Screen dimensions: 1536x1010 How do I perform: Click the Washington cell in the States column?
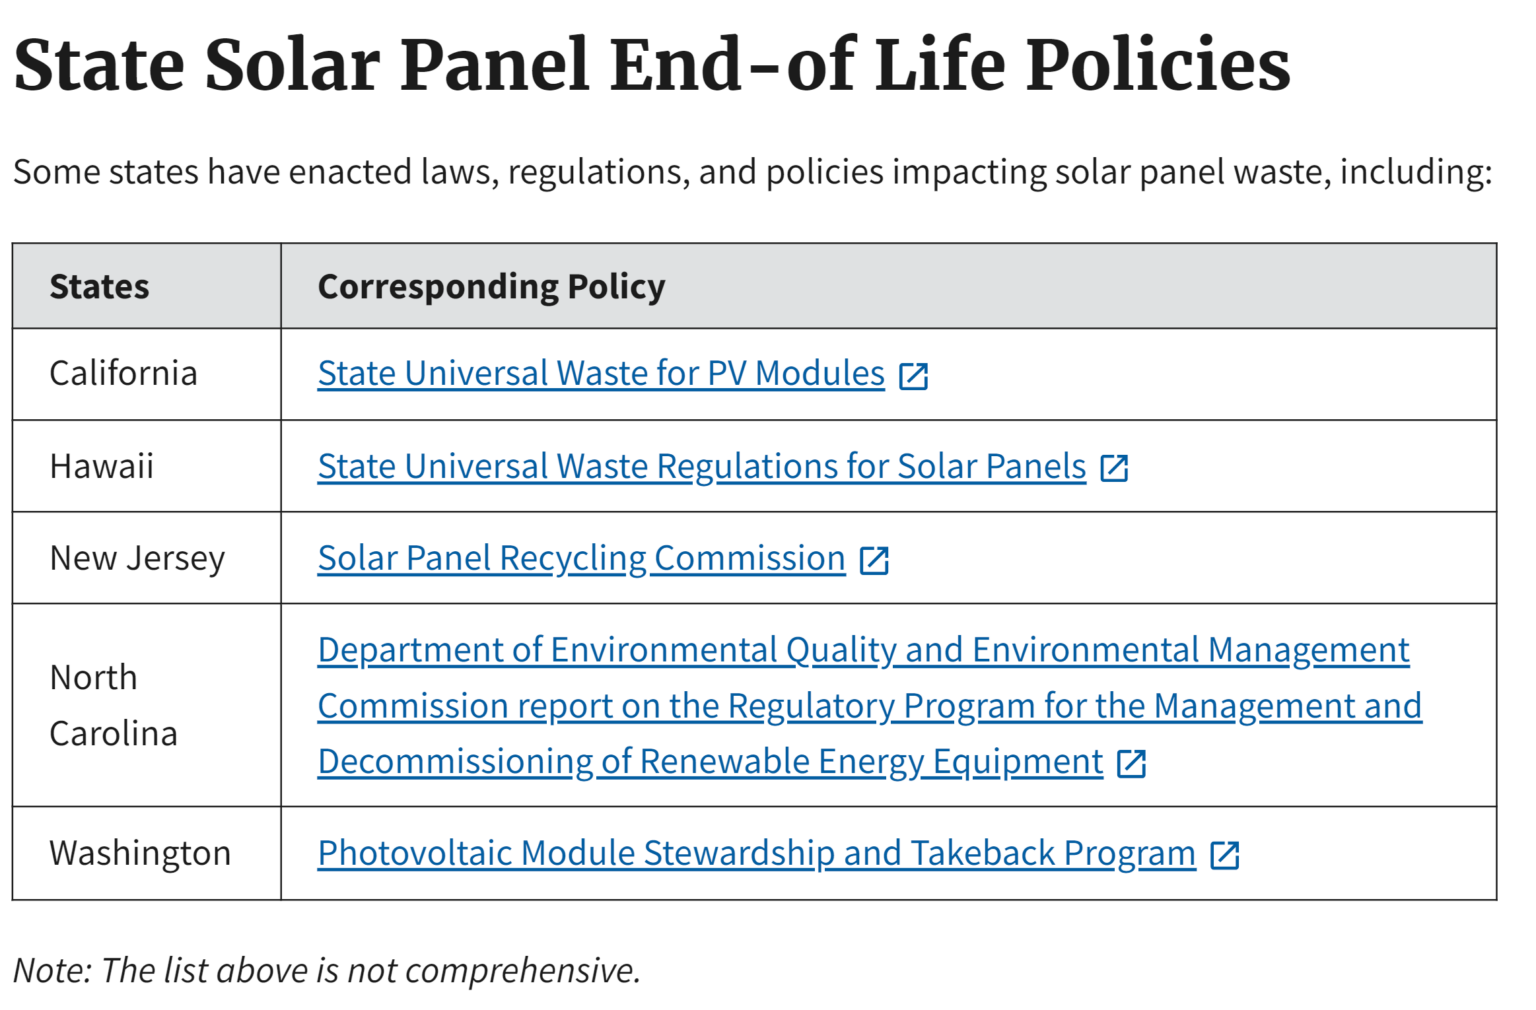[139, 852]
